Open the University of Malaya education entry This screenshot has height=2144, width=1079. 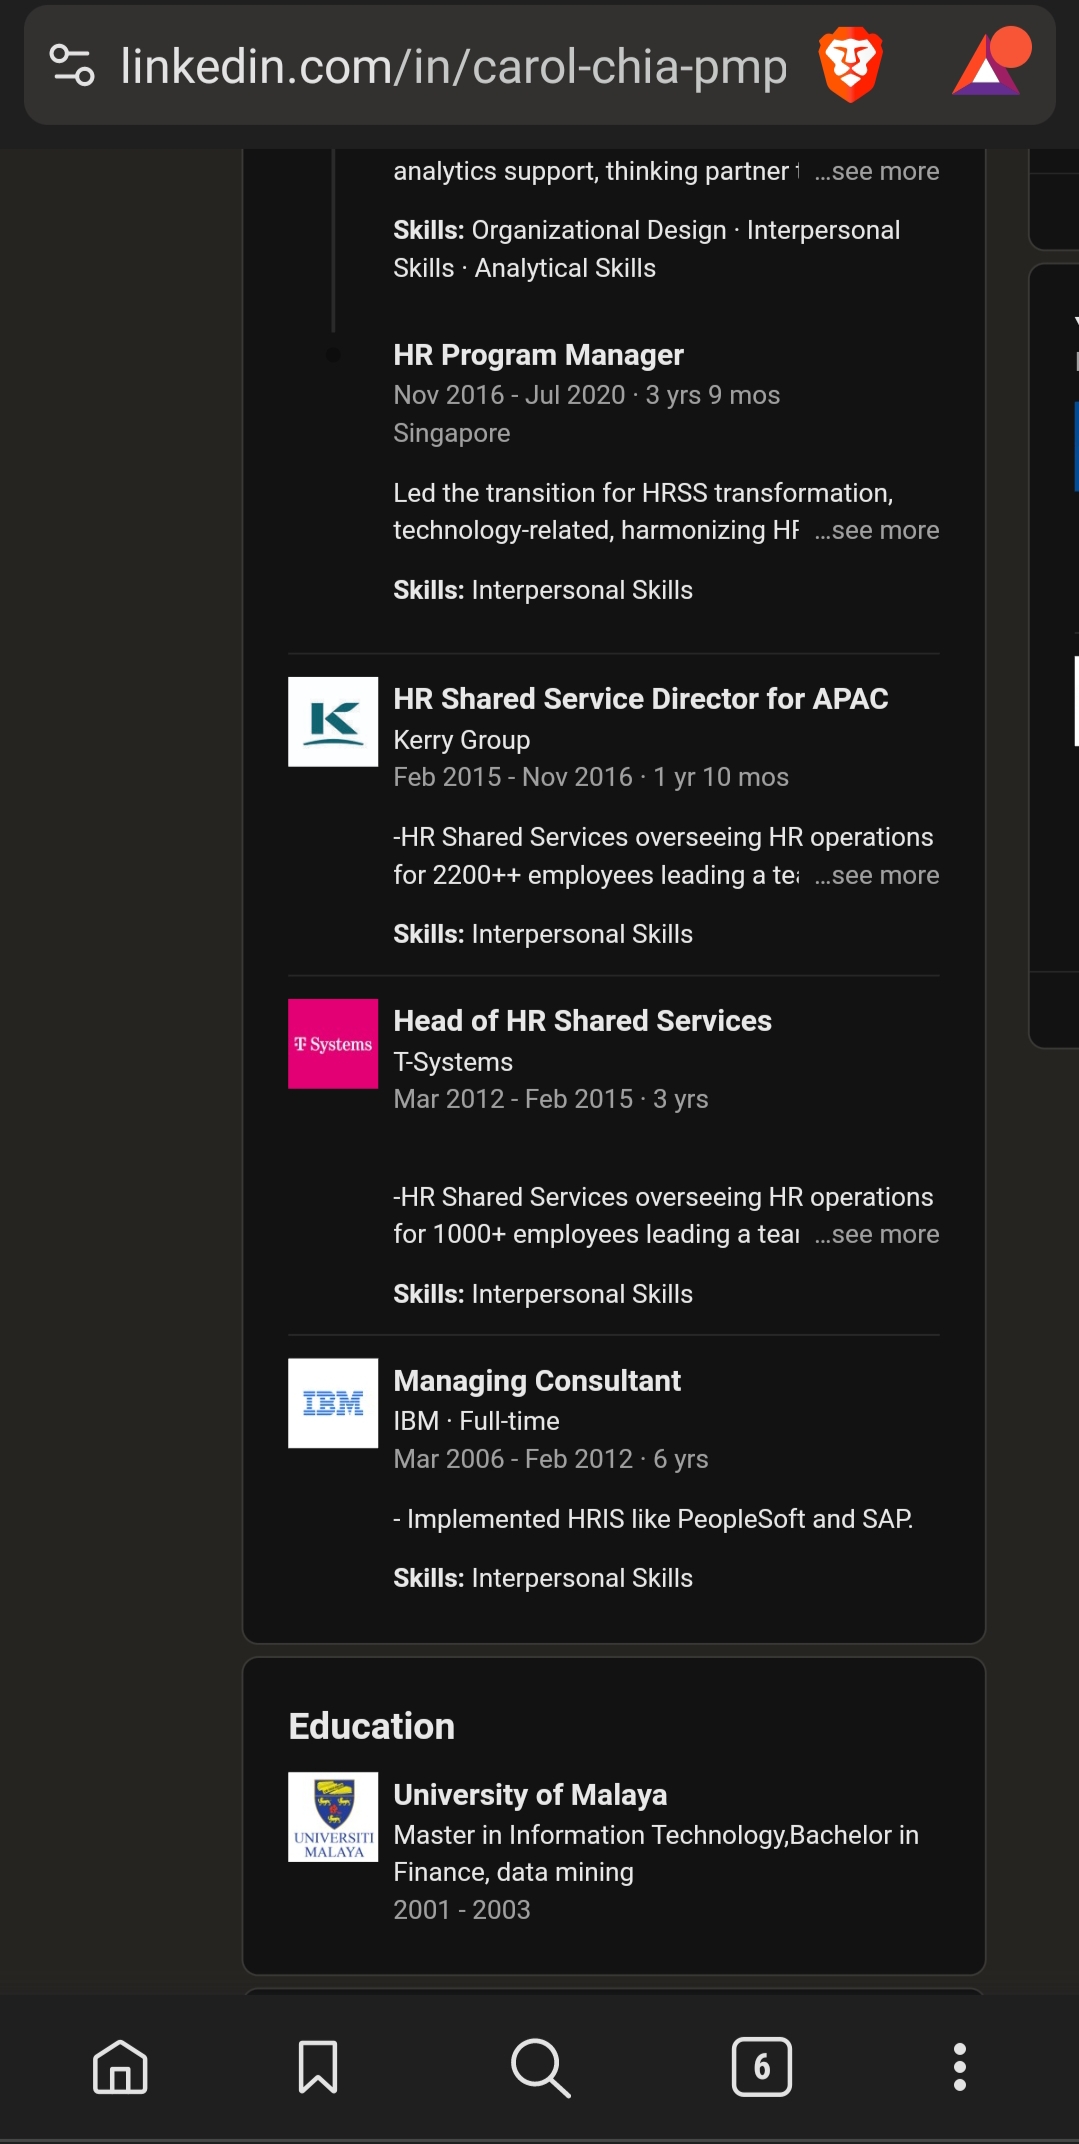point(530,1795)
